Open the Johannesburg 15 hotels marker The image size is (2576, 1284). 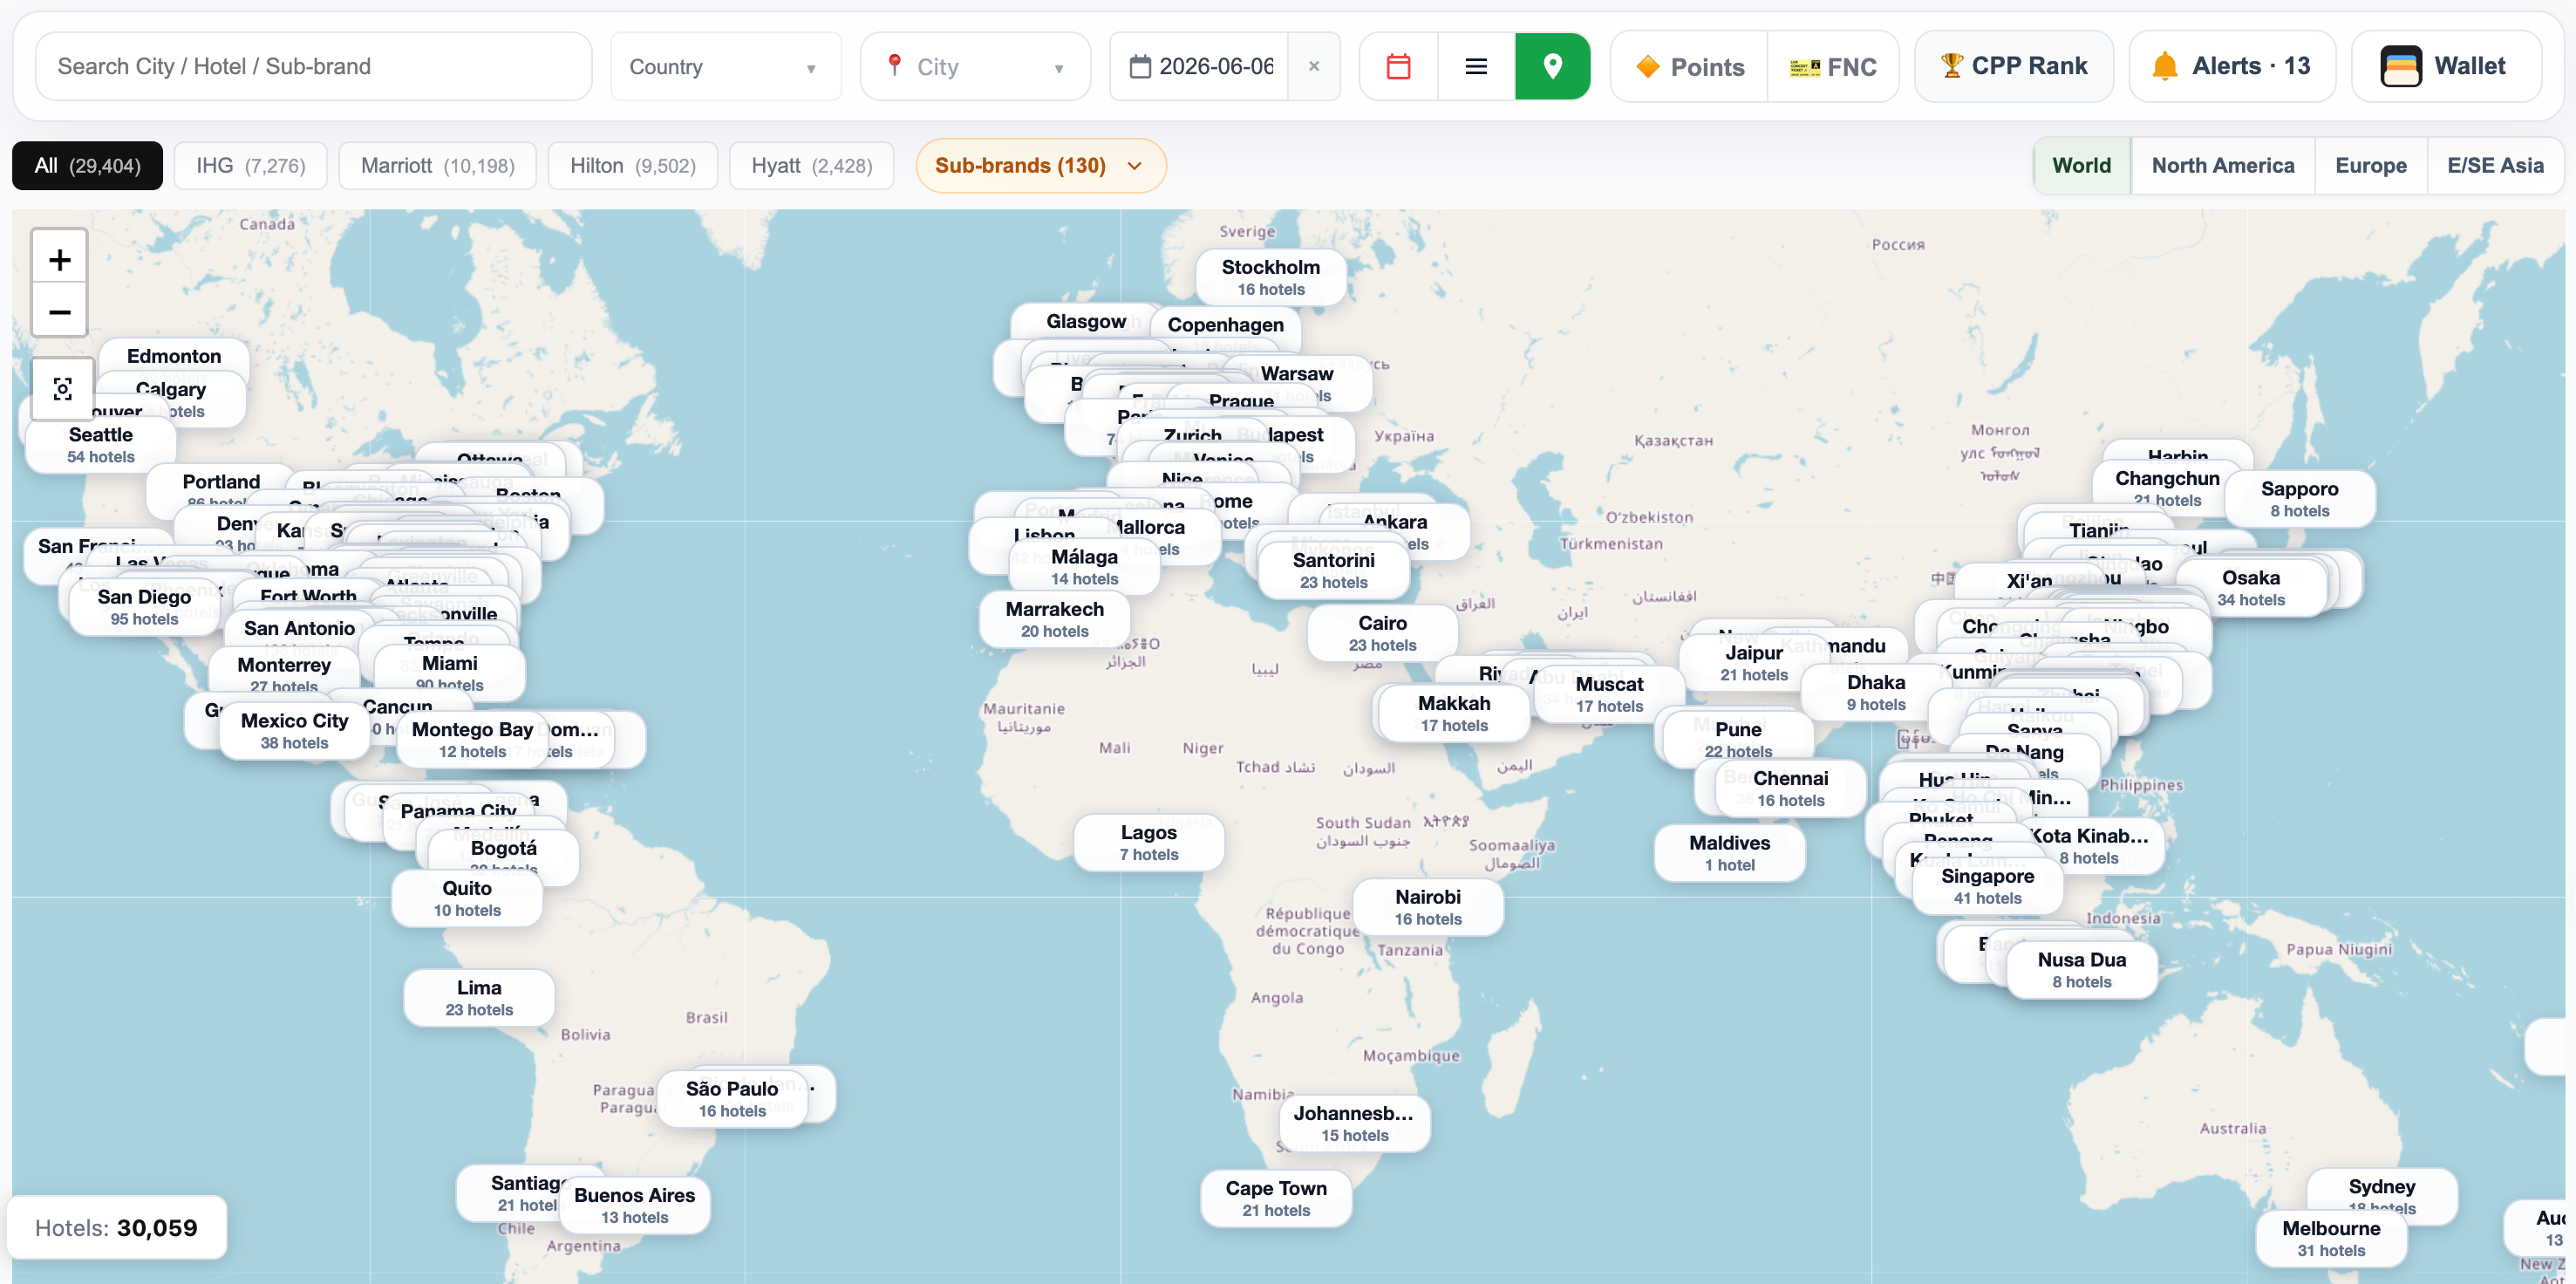[1354, 1123]
